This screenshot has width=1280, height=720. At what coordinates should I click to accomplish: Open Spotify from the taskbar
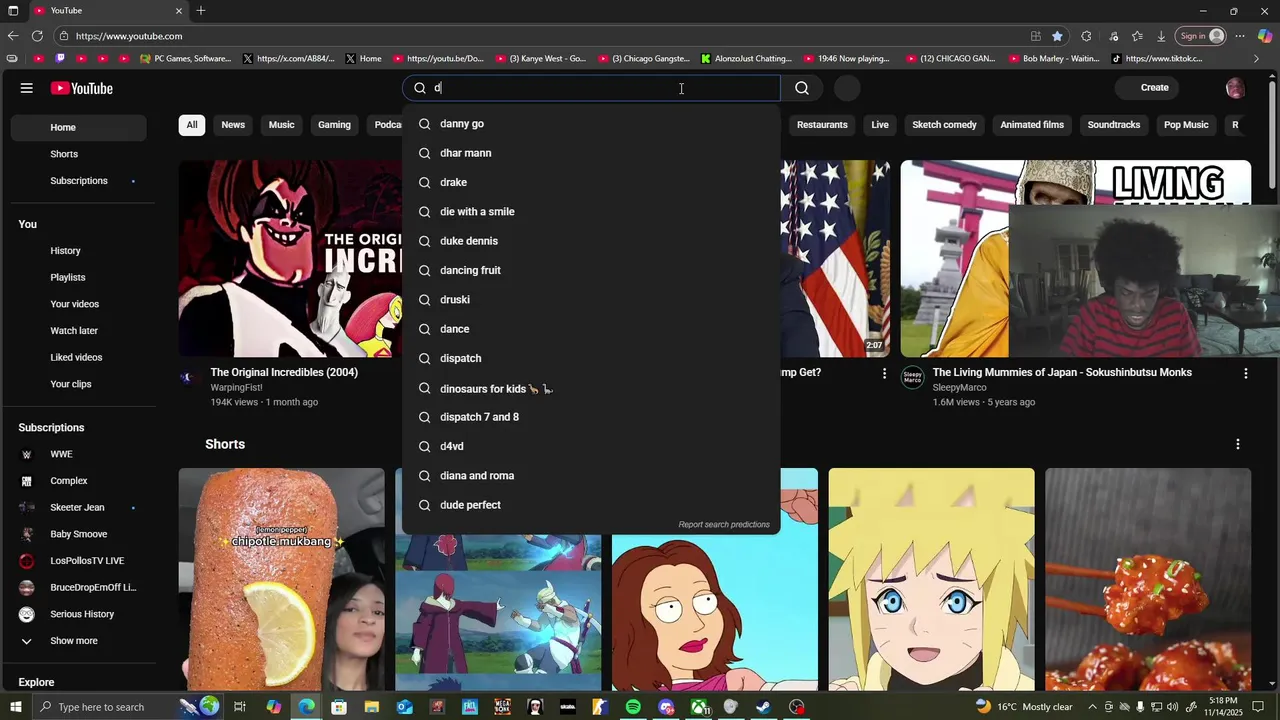633,707
